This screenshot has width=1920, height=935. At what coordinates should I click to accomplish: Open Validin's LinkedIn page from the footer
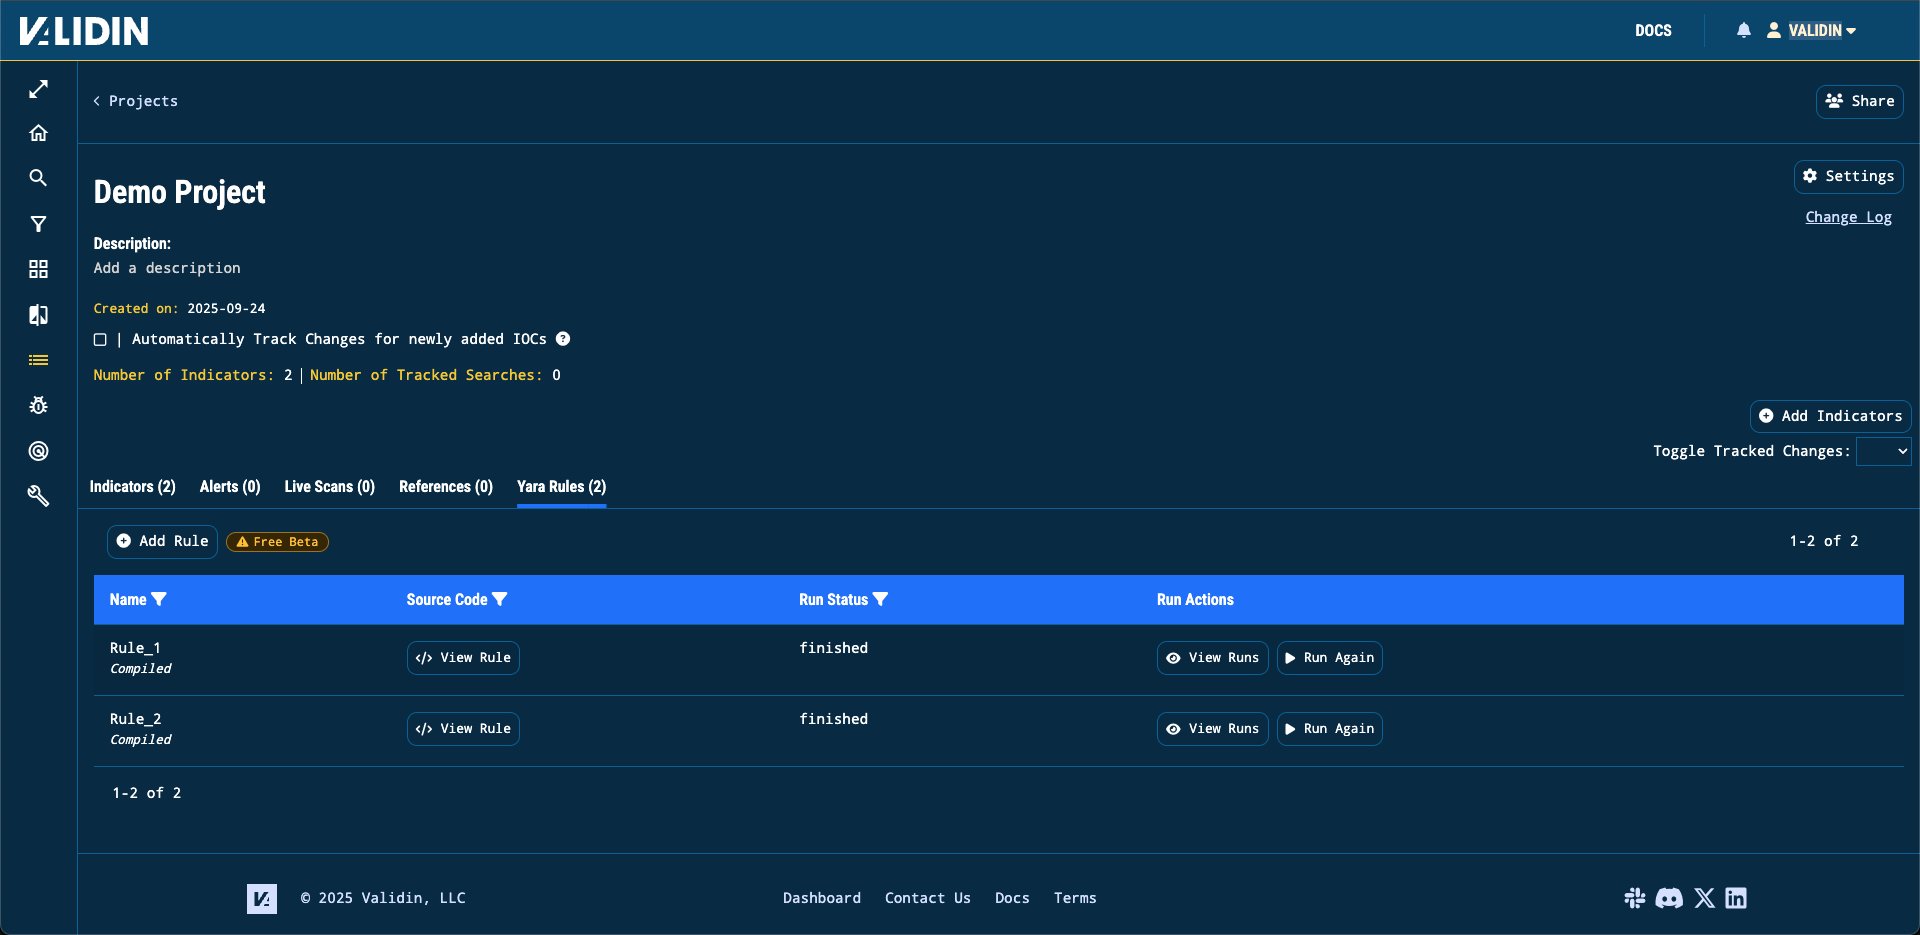[x=1736, y=898]
